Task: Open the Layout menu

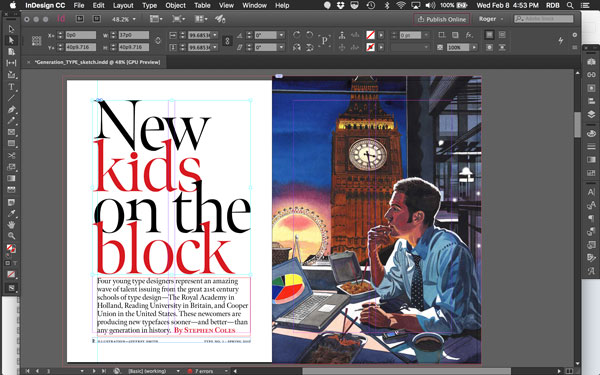Action: click(x=123, y=5)
